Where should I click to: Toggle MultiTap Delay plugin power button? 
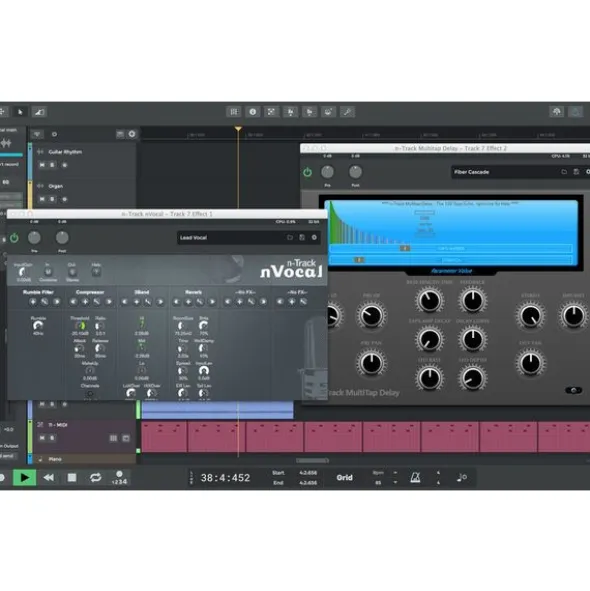[x=307, y=172]
